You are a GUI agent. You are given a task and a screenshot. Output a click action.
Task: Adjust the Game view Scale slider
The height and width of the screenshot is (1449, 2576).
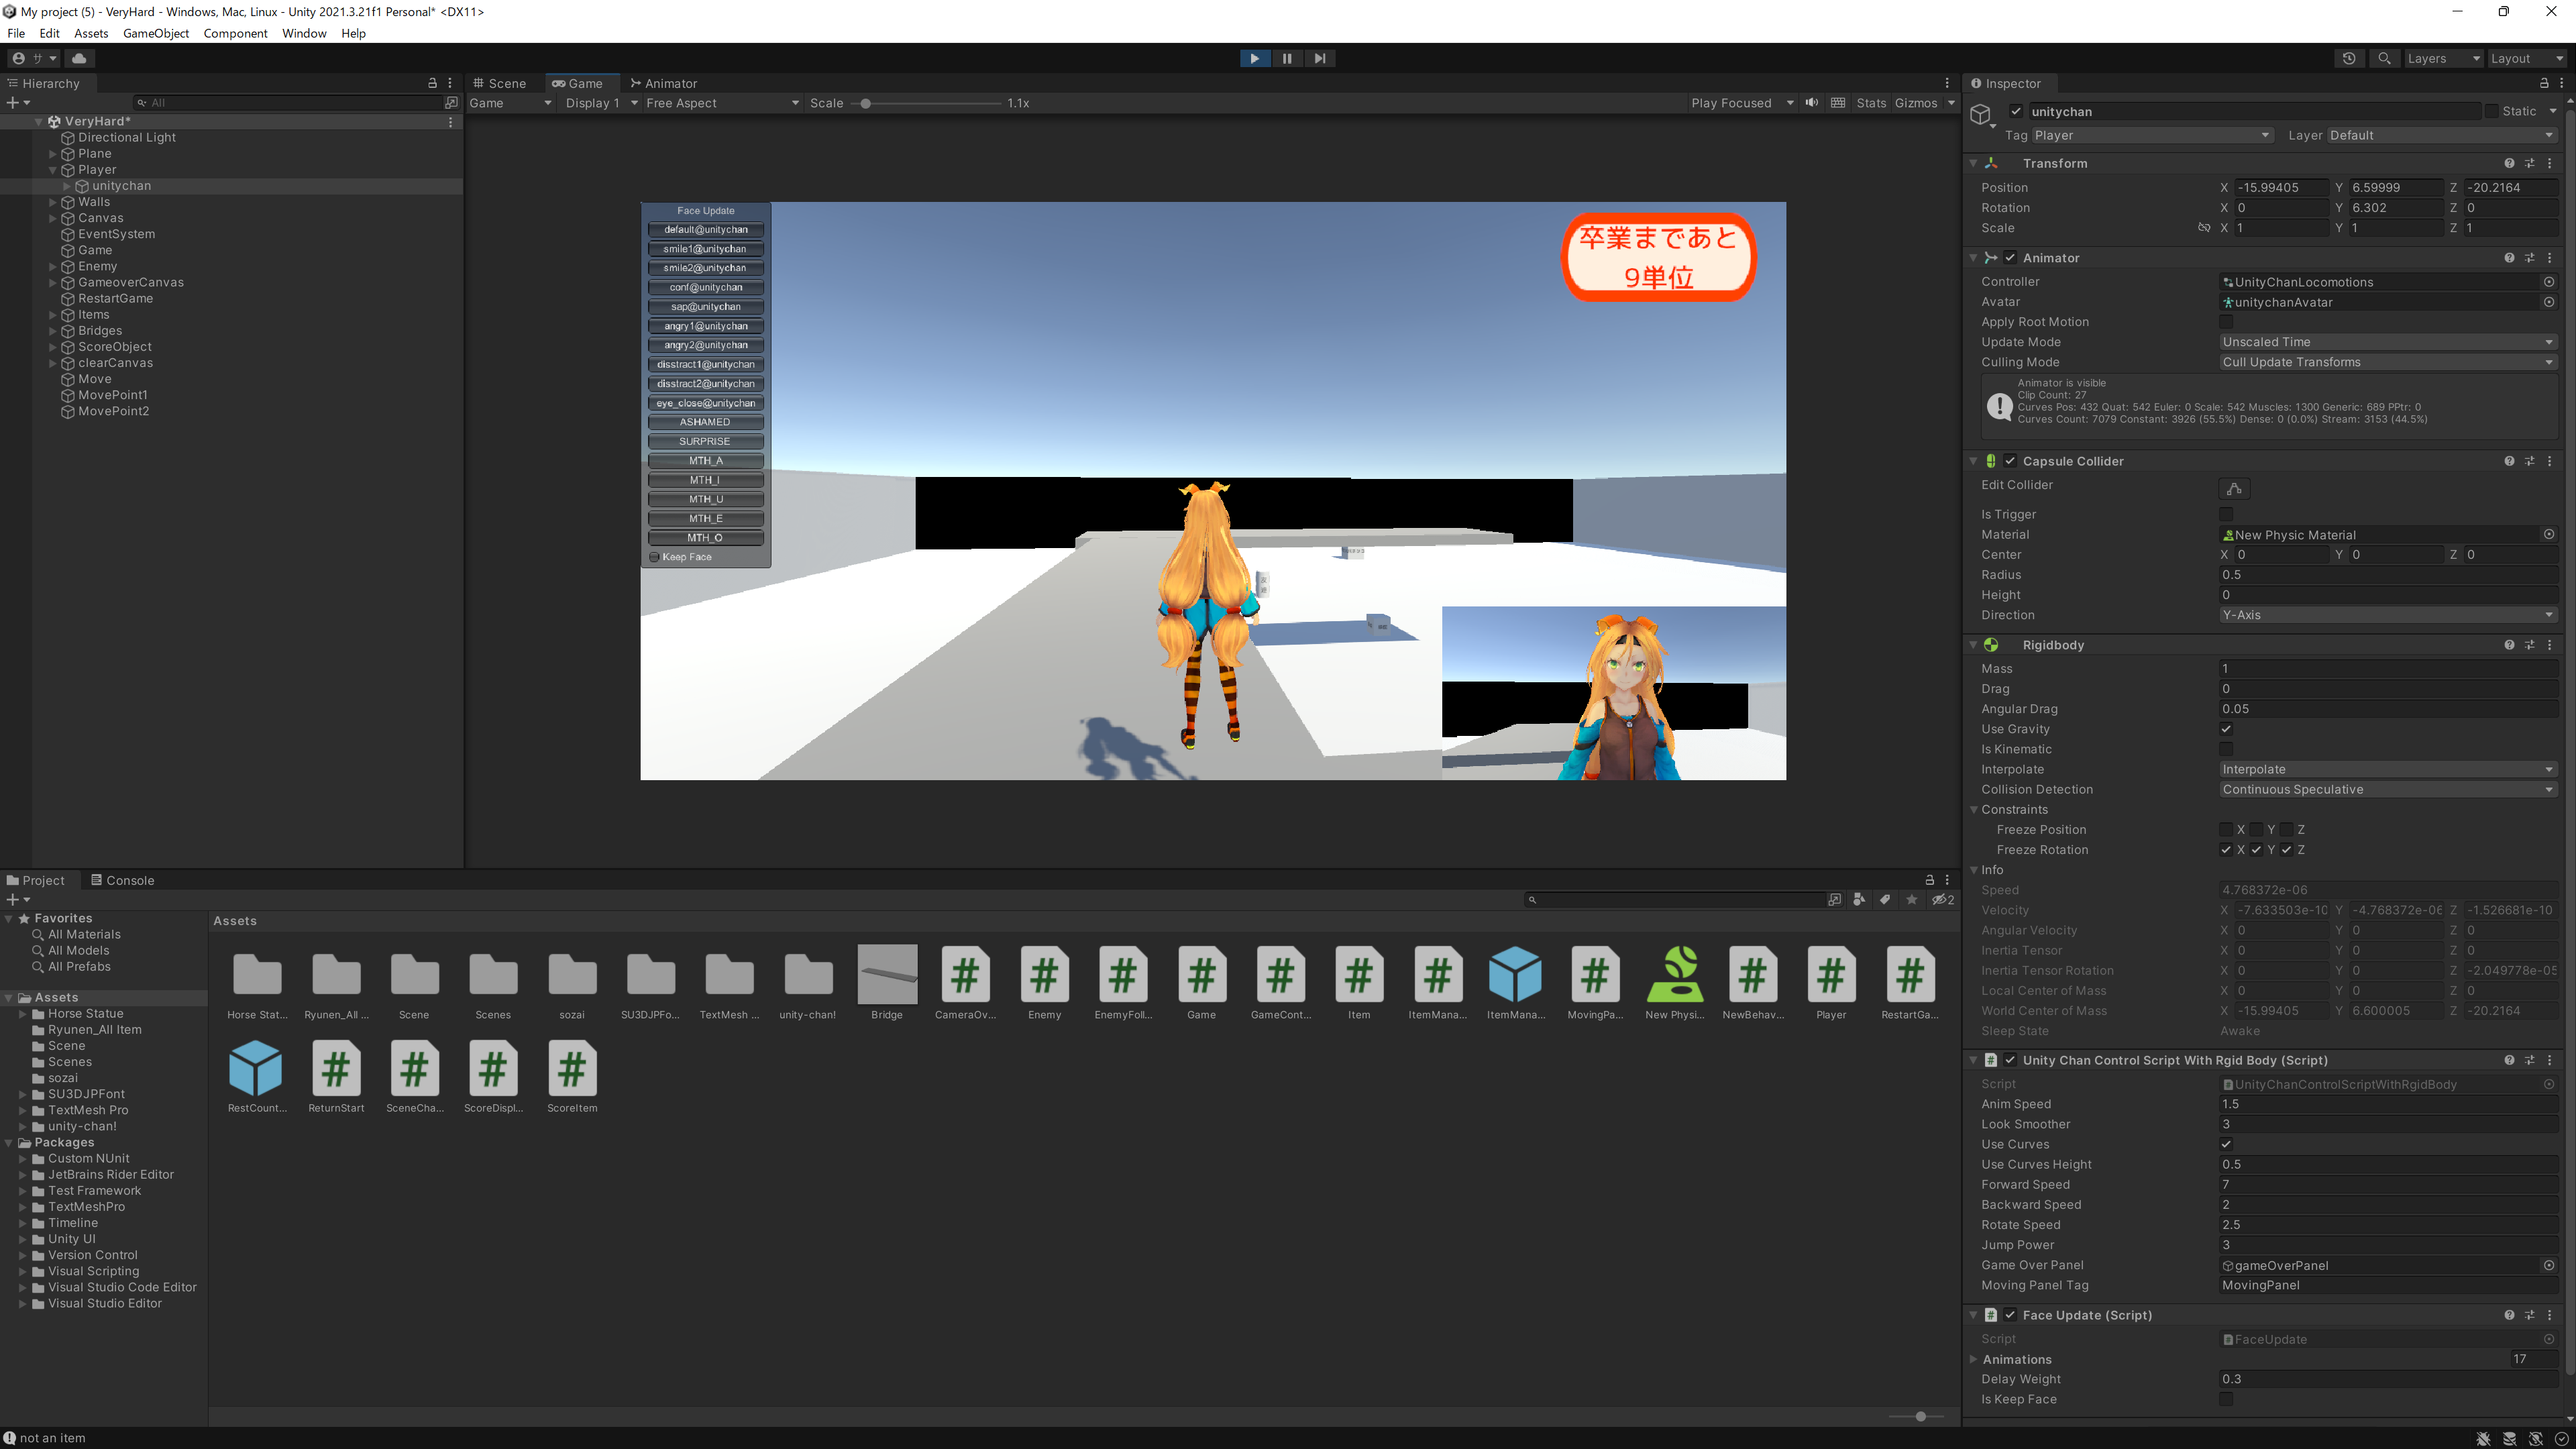(866, 103)
